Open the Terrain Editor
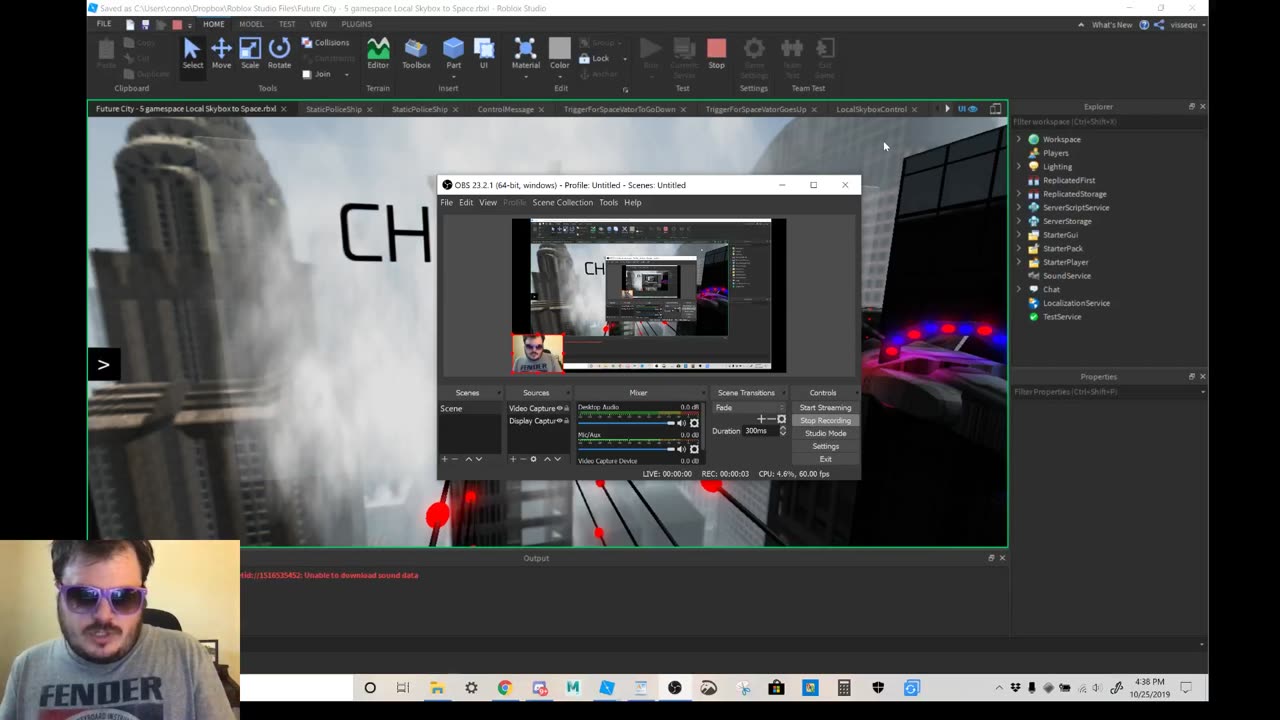1280x720 pixels. [378, 53]
